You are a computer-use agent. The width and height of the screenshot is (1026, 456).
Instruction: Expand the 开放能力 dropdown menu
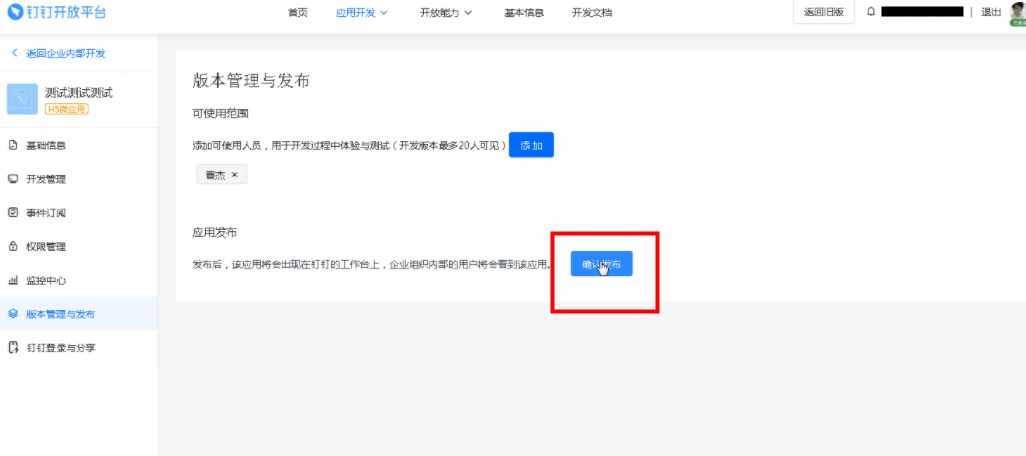[x=446, y=12]
